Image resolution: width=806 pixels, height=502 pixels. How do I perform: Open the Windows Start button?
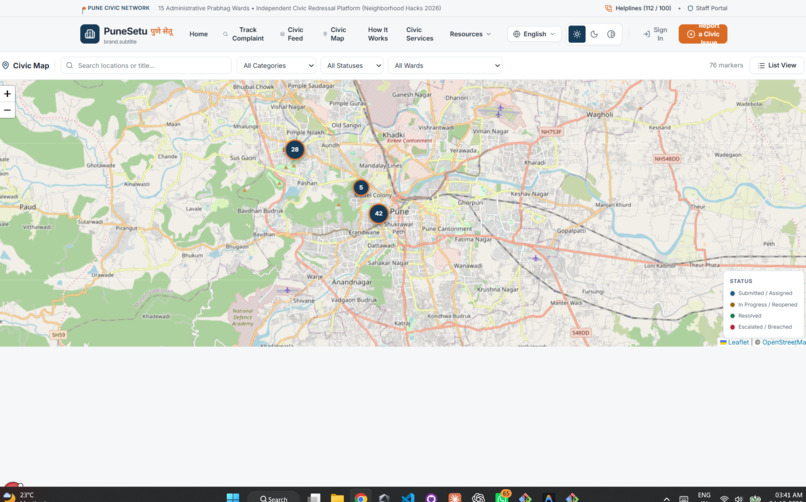coord(233,497)
